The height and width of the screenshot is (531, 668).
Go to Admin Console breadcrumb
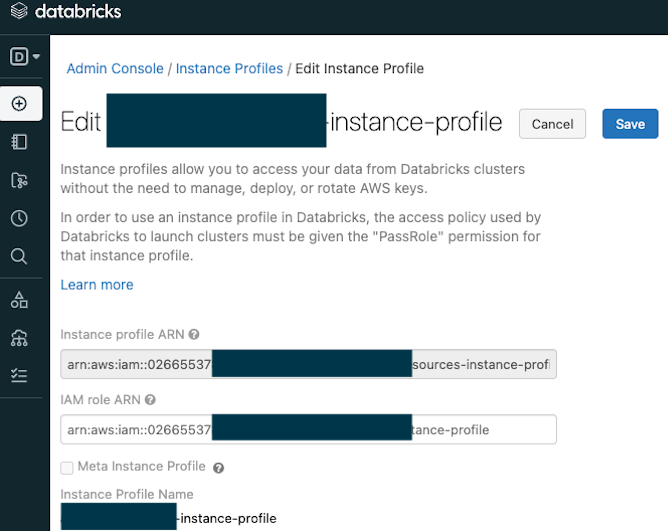pyautogui.click(x=115, y=68)
